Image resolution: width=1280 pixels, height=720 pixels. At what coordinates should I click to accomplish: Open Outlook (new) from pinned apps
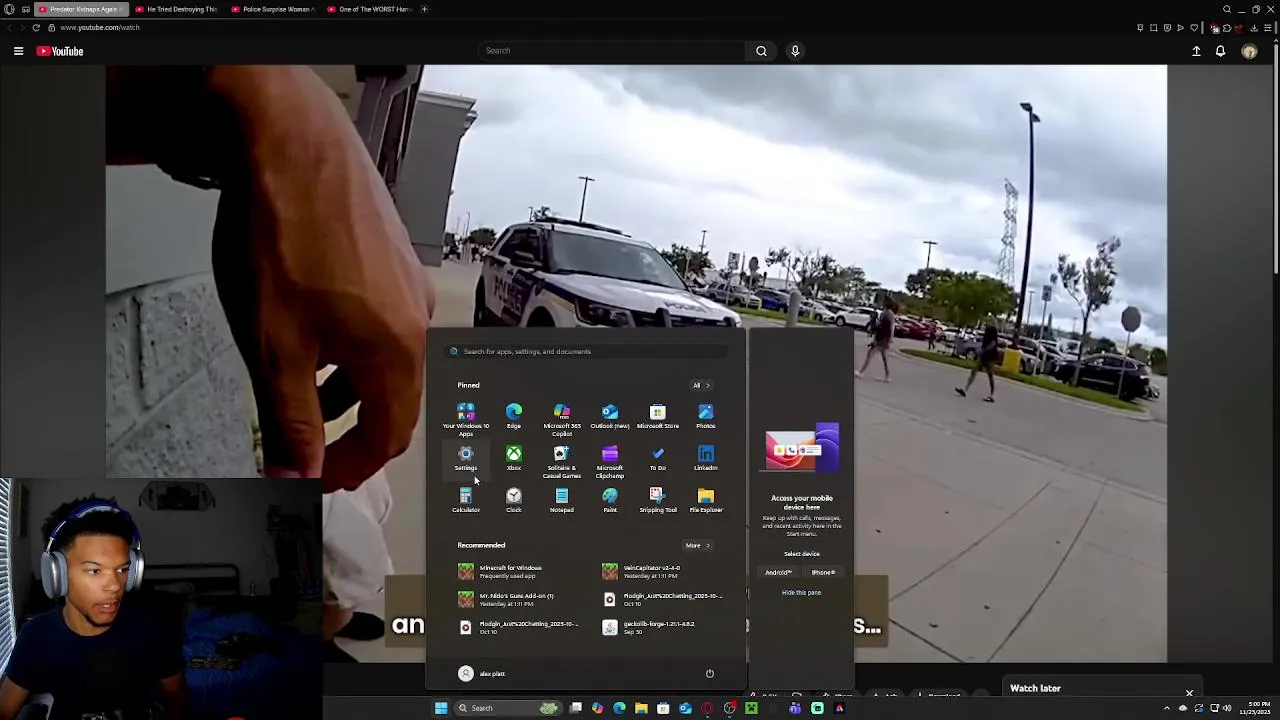[610, 416]
